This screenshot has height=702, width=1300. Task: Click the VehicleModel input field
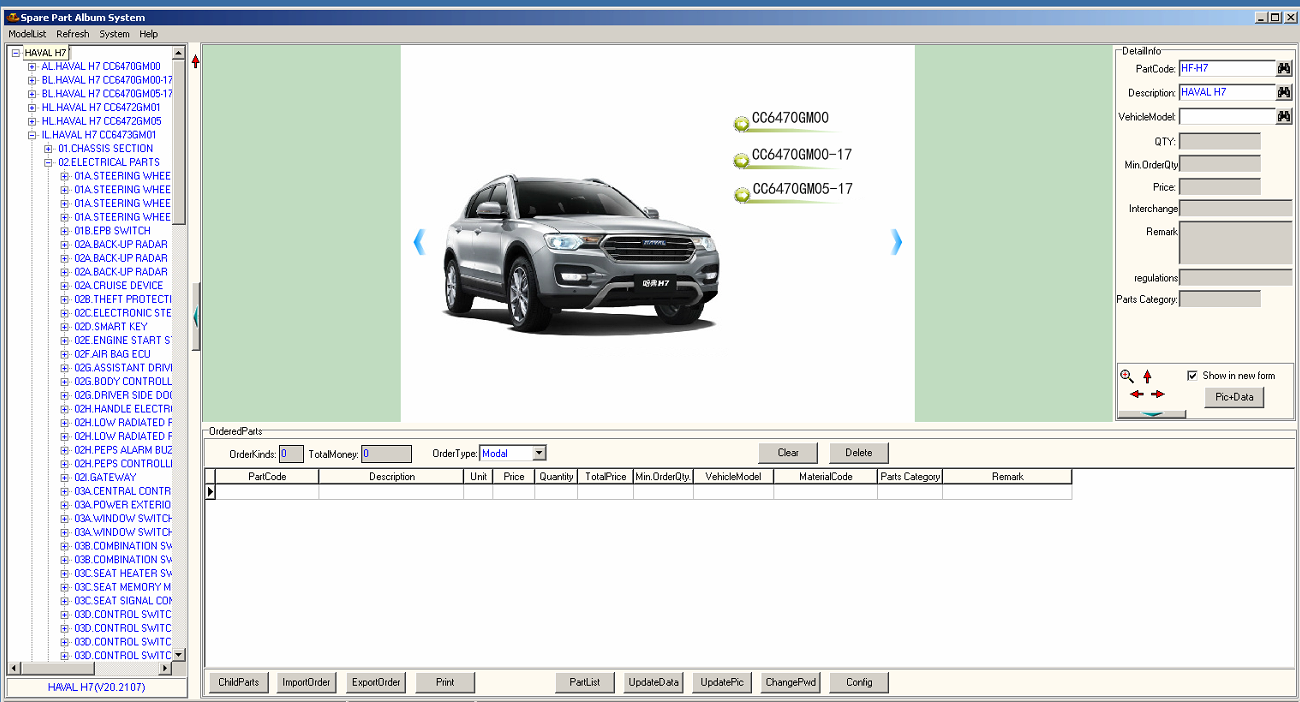pos(1226,117)
